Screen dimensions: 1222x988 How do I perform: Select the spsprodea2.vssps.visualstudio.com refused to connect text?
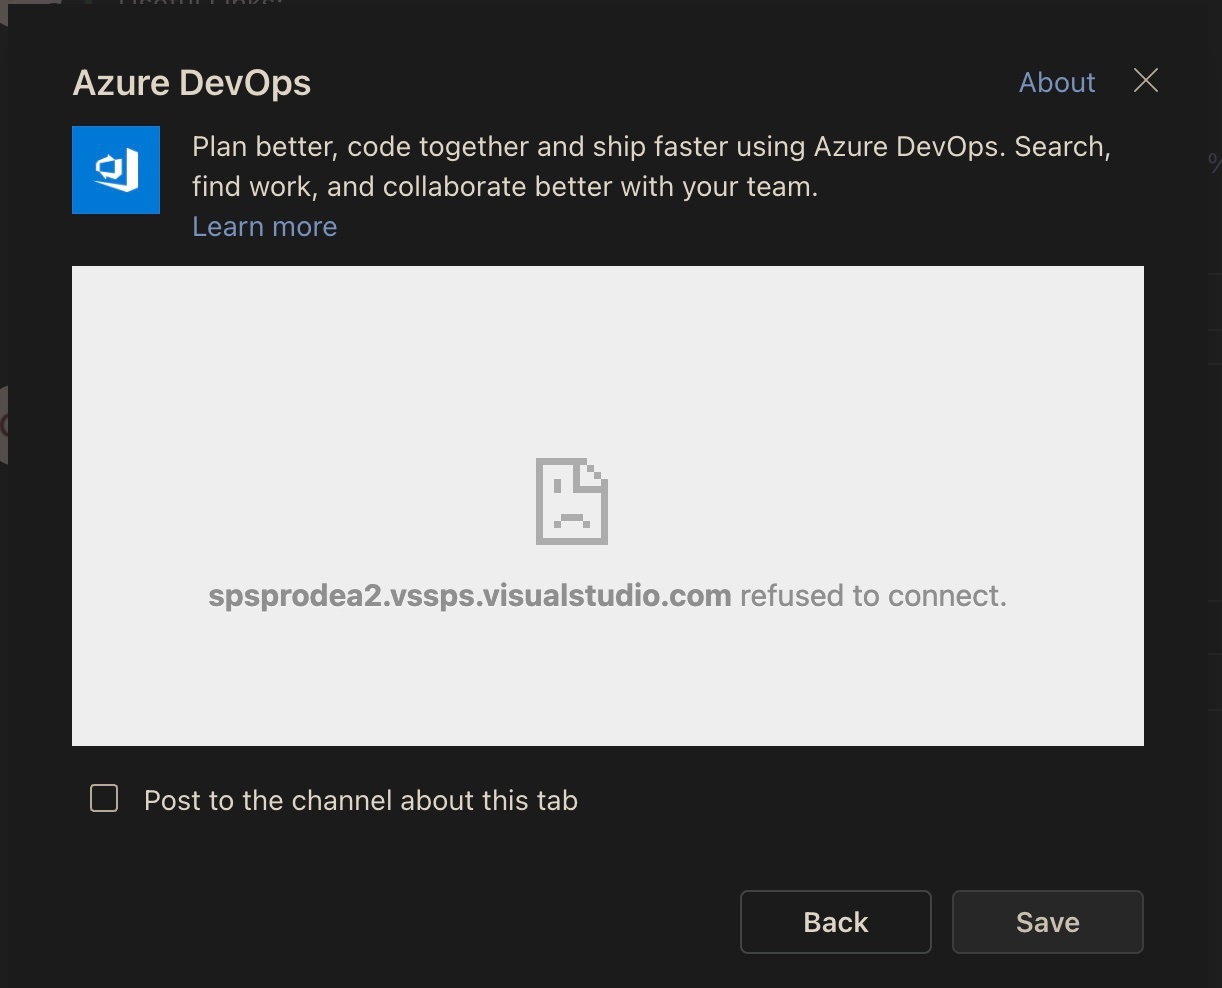click(607, 596)
